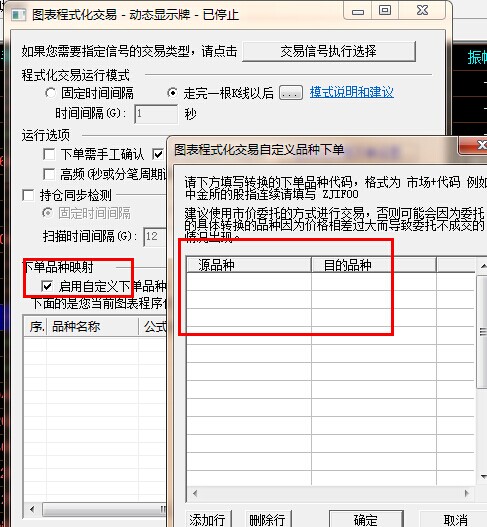Viewport: 487px width, 527px height.
Task: Click the left scroll arrow of main window list
Action: click(x=32, y=509)
